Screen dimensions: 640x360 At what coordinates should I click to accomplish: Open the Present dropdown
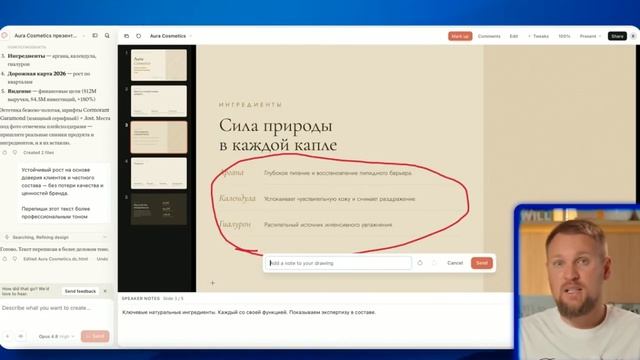(x=590, y=36)
